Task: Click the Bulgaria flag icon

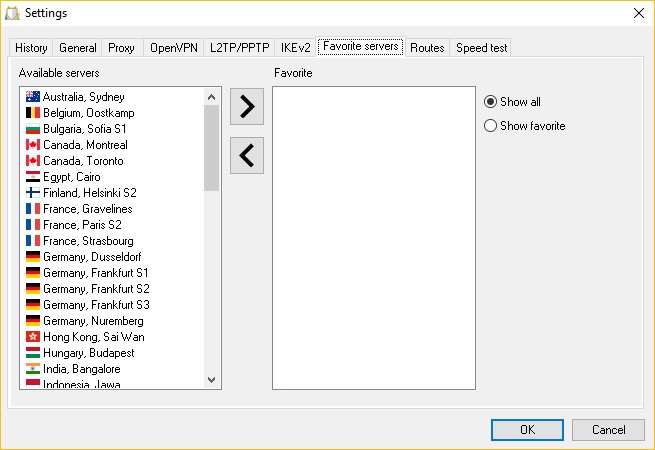Action: tap(33, 129)
